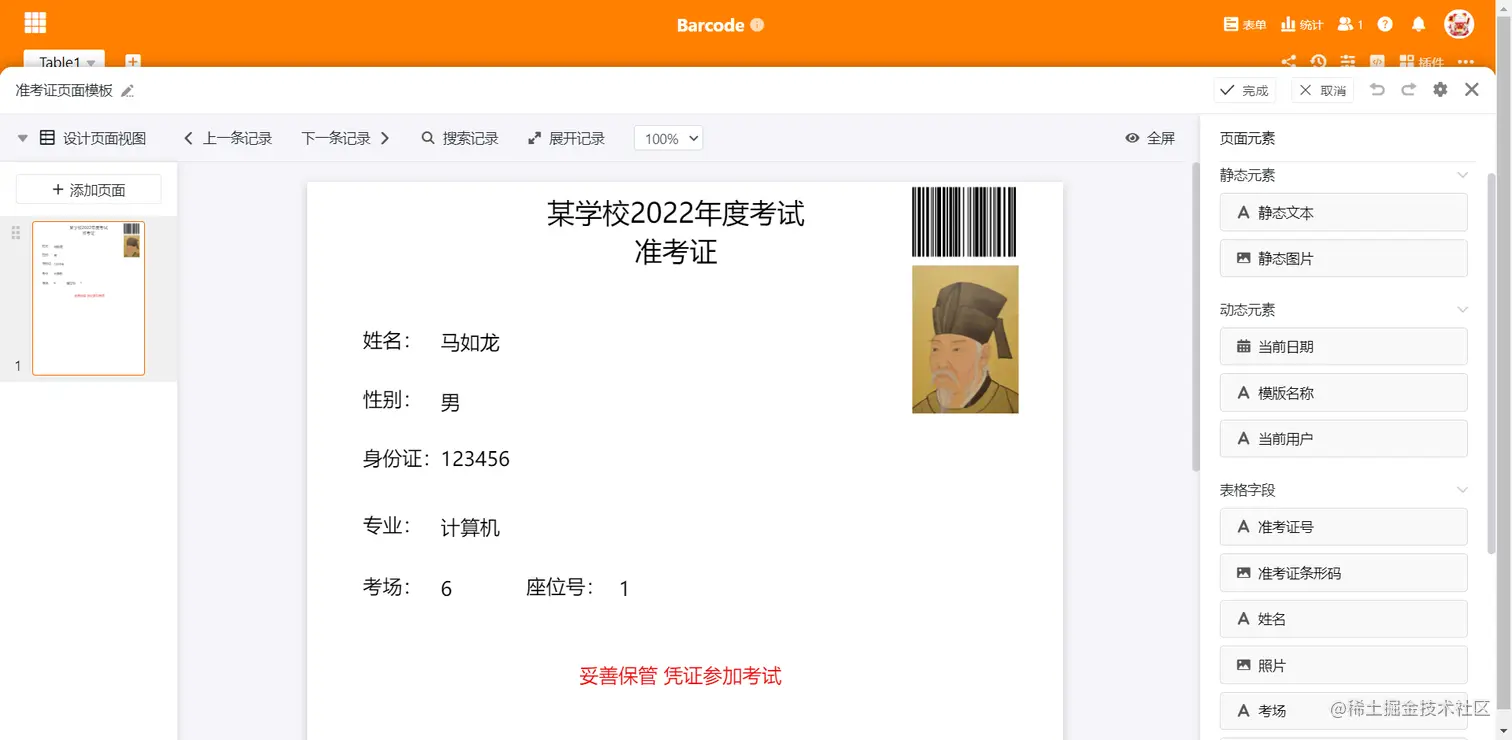This screenshot has height=740, width=1512.
Task: Add the 姓名 name field element
Action: pos(1343,619)
